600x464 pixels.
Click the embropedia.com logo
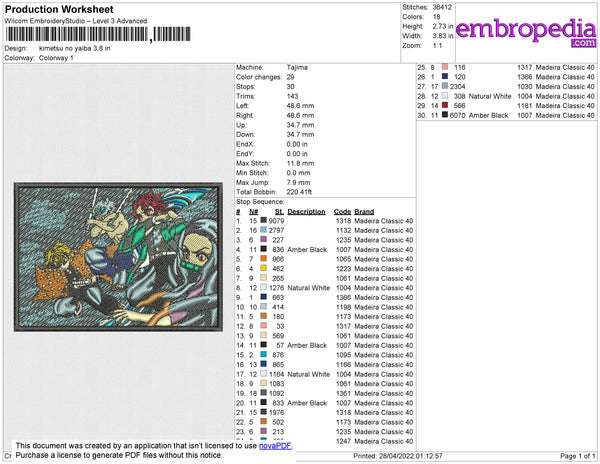[x=526, y=32]
